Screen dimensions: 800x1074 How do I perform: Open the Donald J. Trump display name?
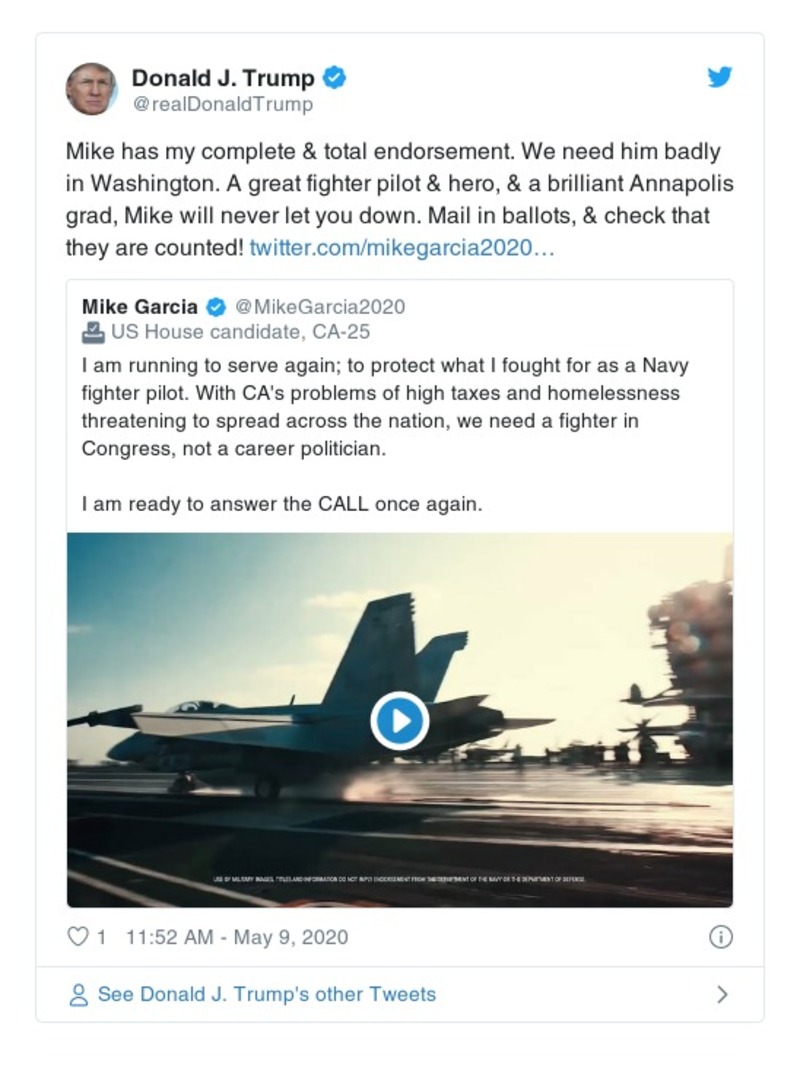(x=223, y=78)
